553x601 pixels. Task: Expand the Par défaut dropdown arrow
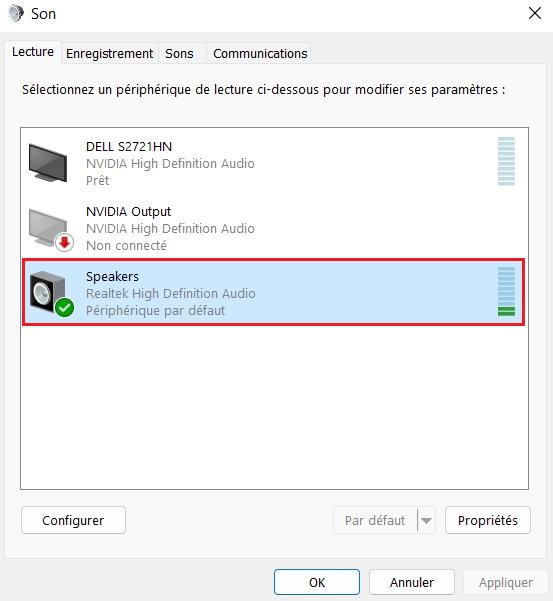426,520
